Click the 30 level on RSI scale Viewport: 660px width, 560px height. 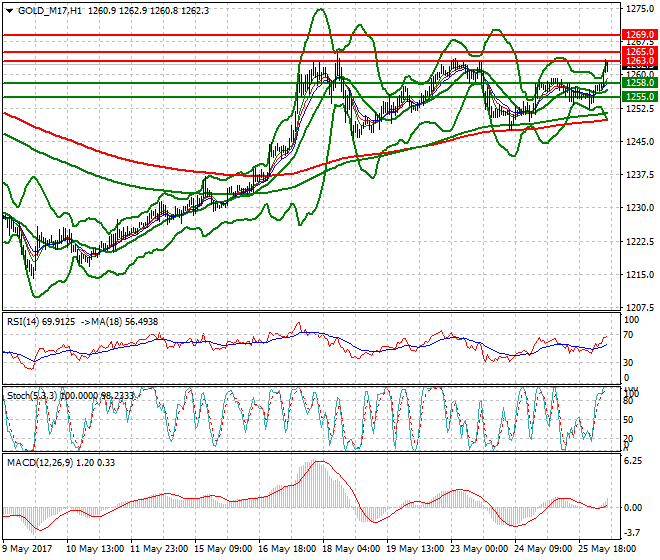[628, 363]
